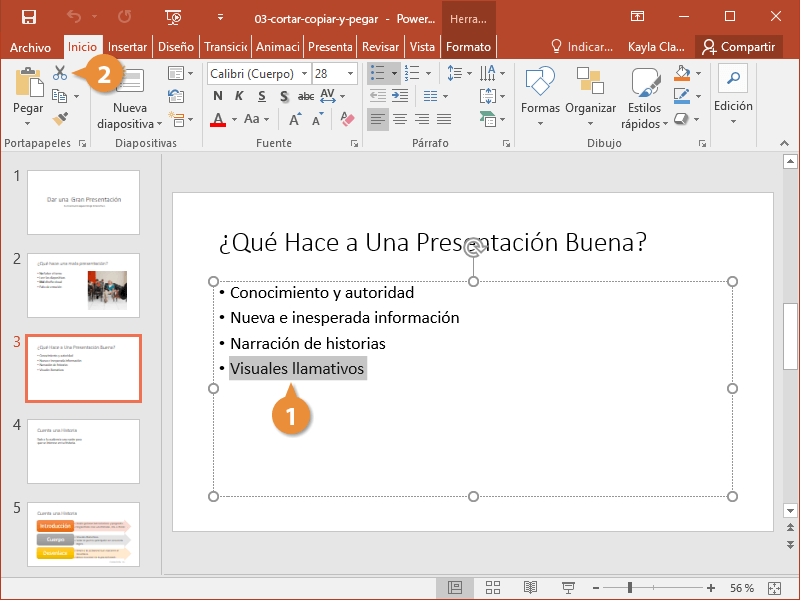Screen dimensions: 800x600
Task: Expand the Pegar dropdown arrow
Action: pyautogui.click(x=28, y=123)
